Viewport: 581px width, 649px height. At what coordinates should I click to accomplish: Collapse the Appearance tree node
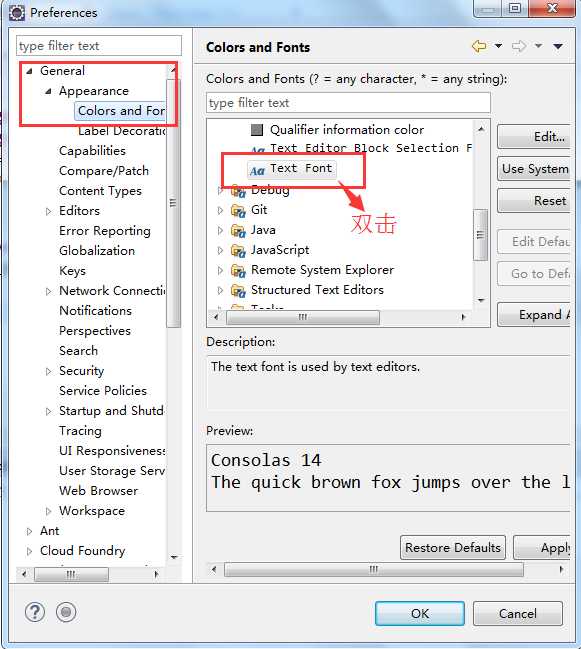(x=48, y=91)
